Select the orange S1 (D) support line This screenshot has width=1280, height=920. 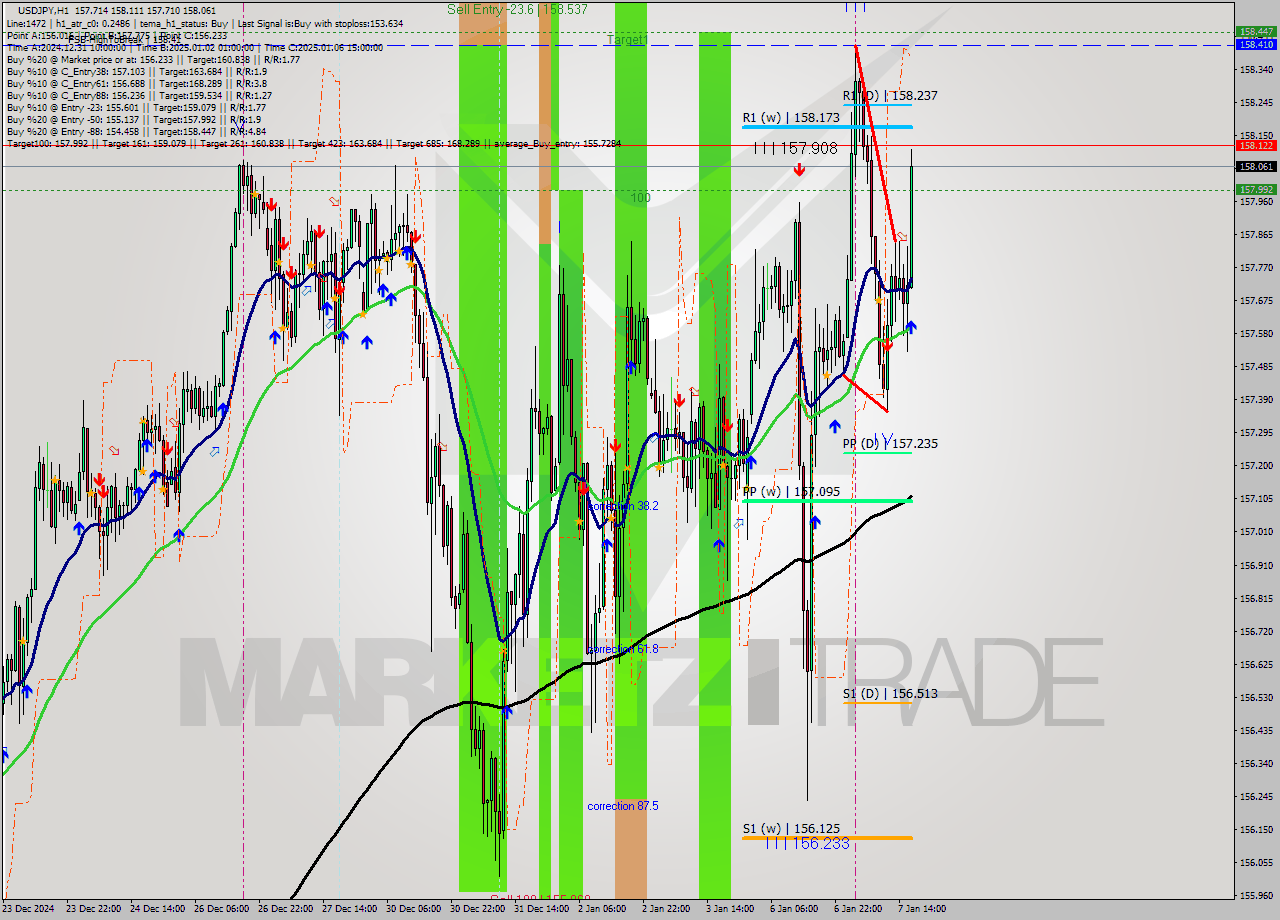click(877, 702)
